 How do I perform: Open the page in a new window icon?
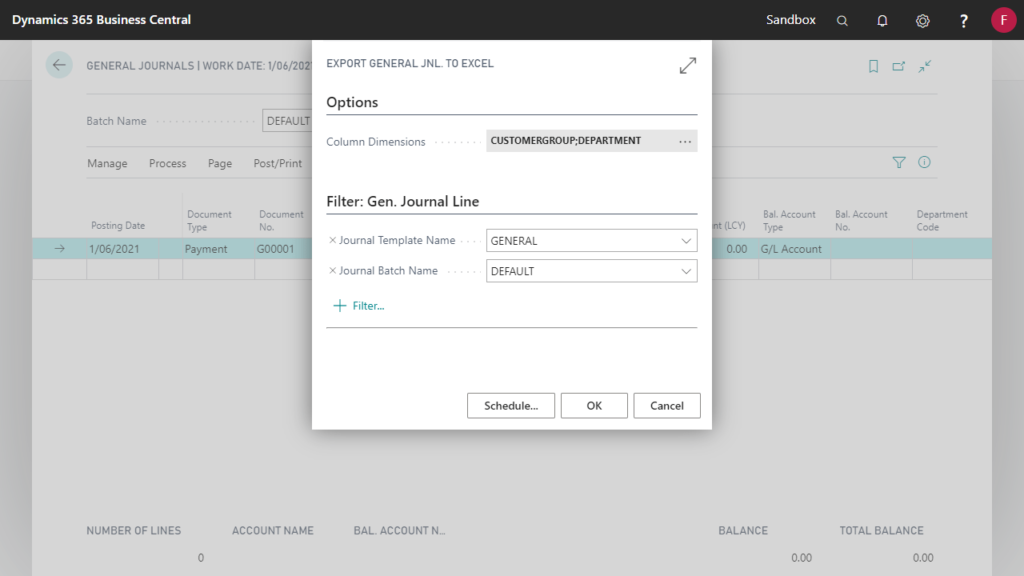[x=898, y=65]
